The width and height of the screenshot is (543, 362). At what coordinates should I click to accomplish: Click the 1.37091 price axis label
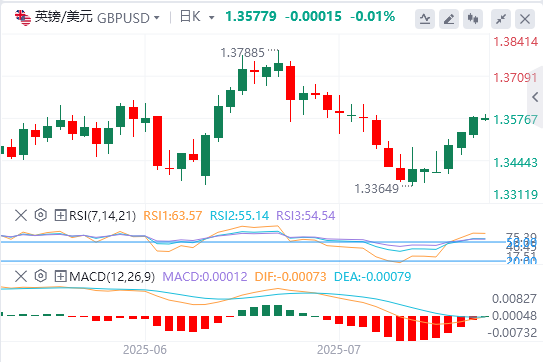pos(516,78)
